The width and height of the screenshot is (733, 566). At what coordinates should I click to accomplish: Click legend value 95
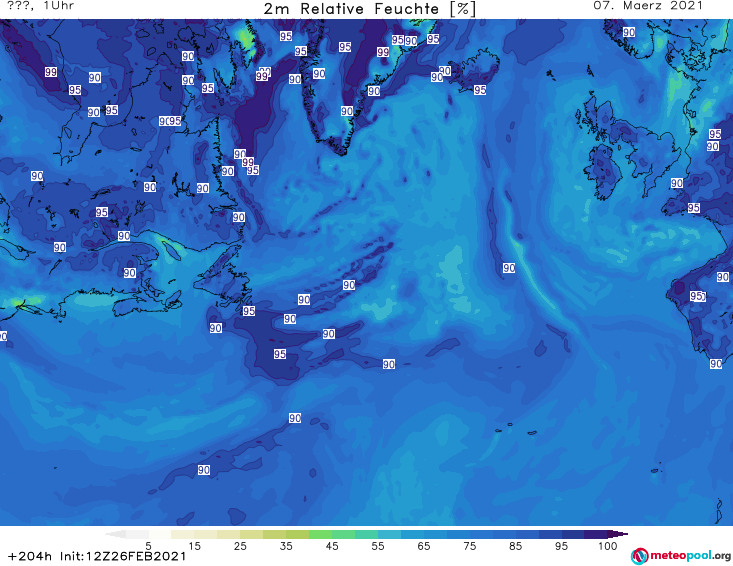561,546
